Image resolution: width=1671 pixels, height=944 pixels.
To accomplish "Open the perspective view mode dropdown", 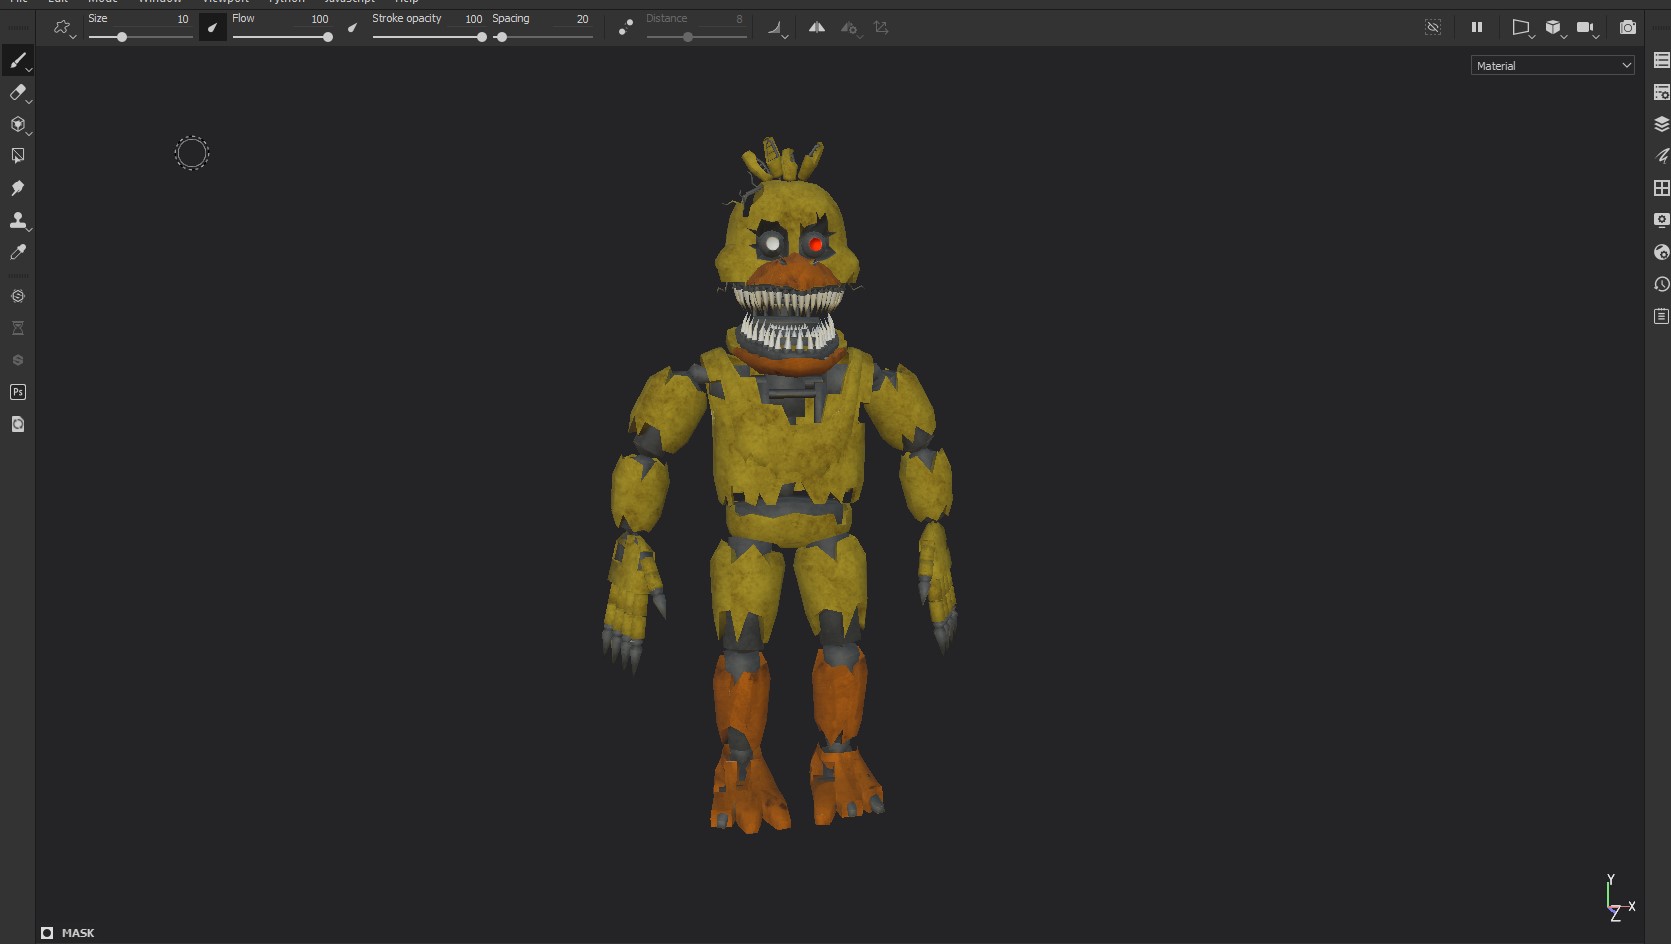I will tap(1522, 28).
